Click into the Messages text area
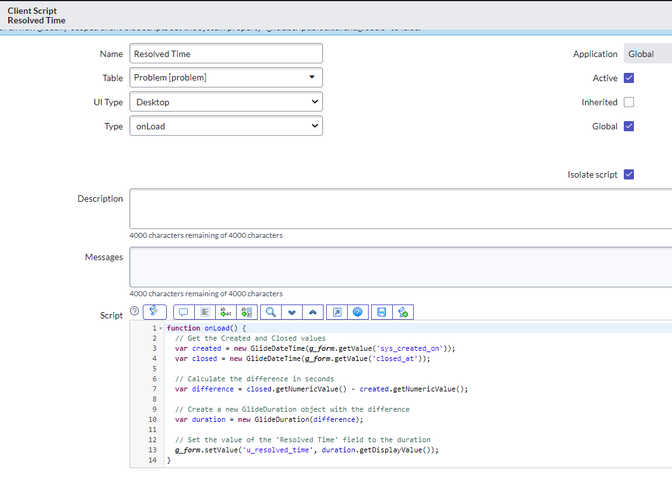This screenshot has width=672, height=477. tap(401, 267)
